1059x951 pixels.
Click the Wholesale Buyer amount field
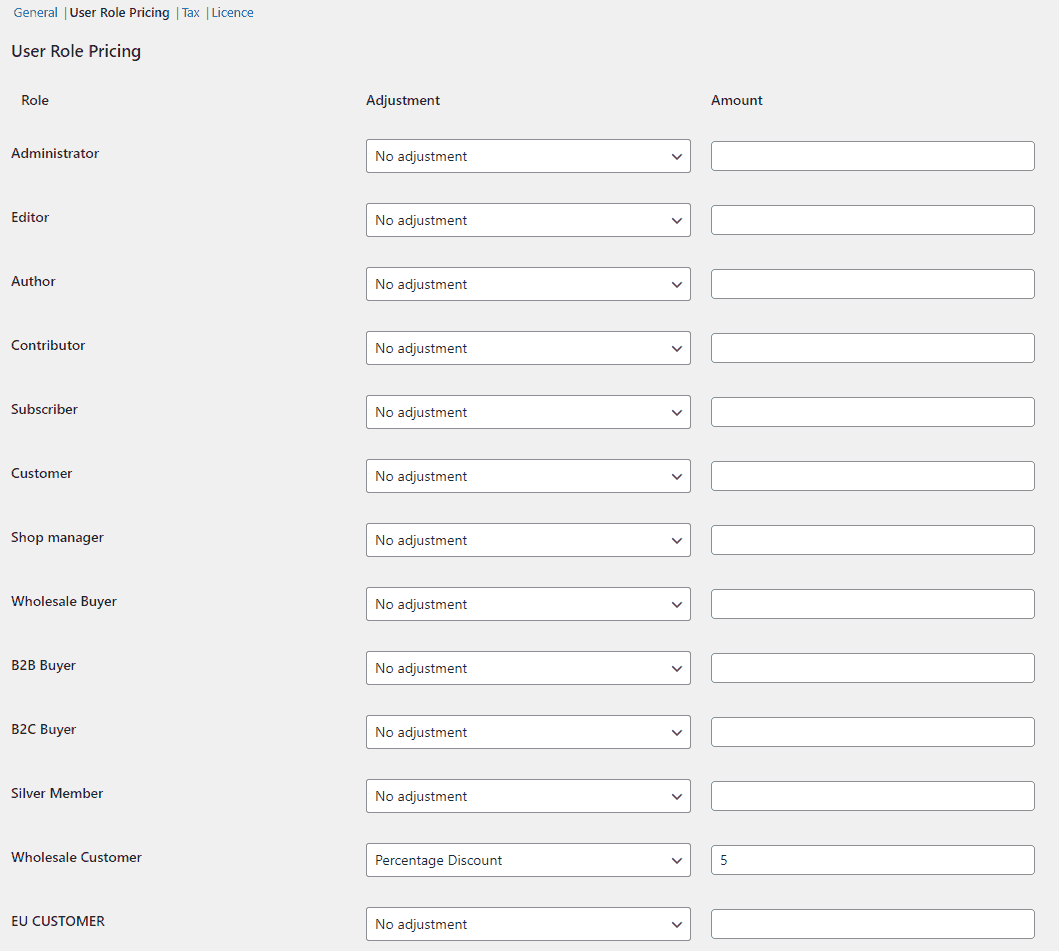873,604
